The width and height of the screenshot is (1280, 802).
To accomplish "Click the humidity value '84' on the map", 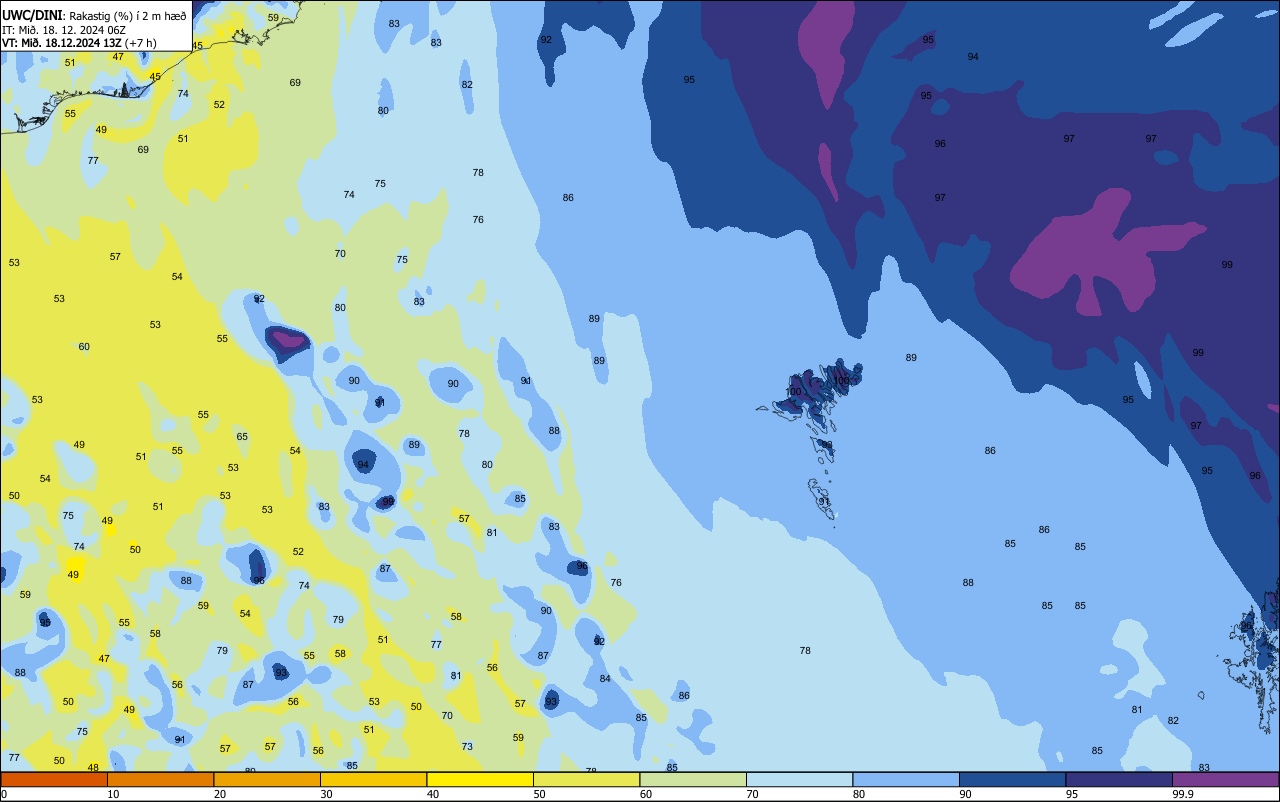I will click(x=605, y=679).
